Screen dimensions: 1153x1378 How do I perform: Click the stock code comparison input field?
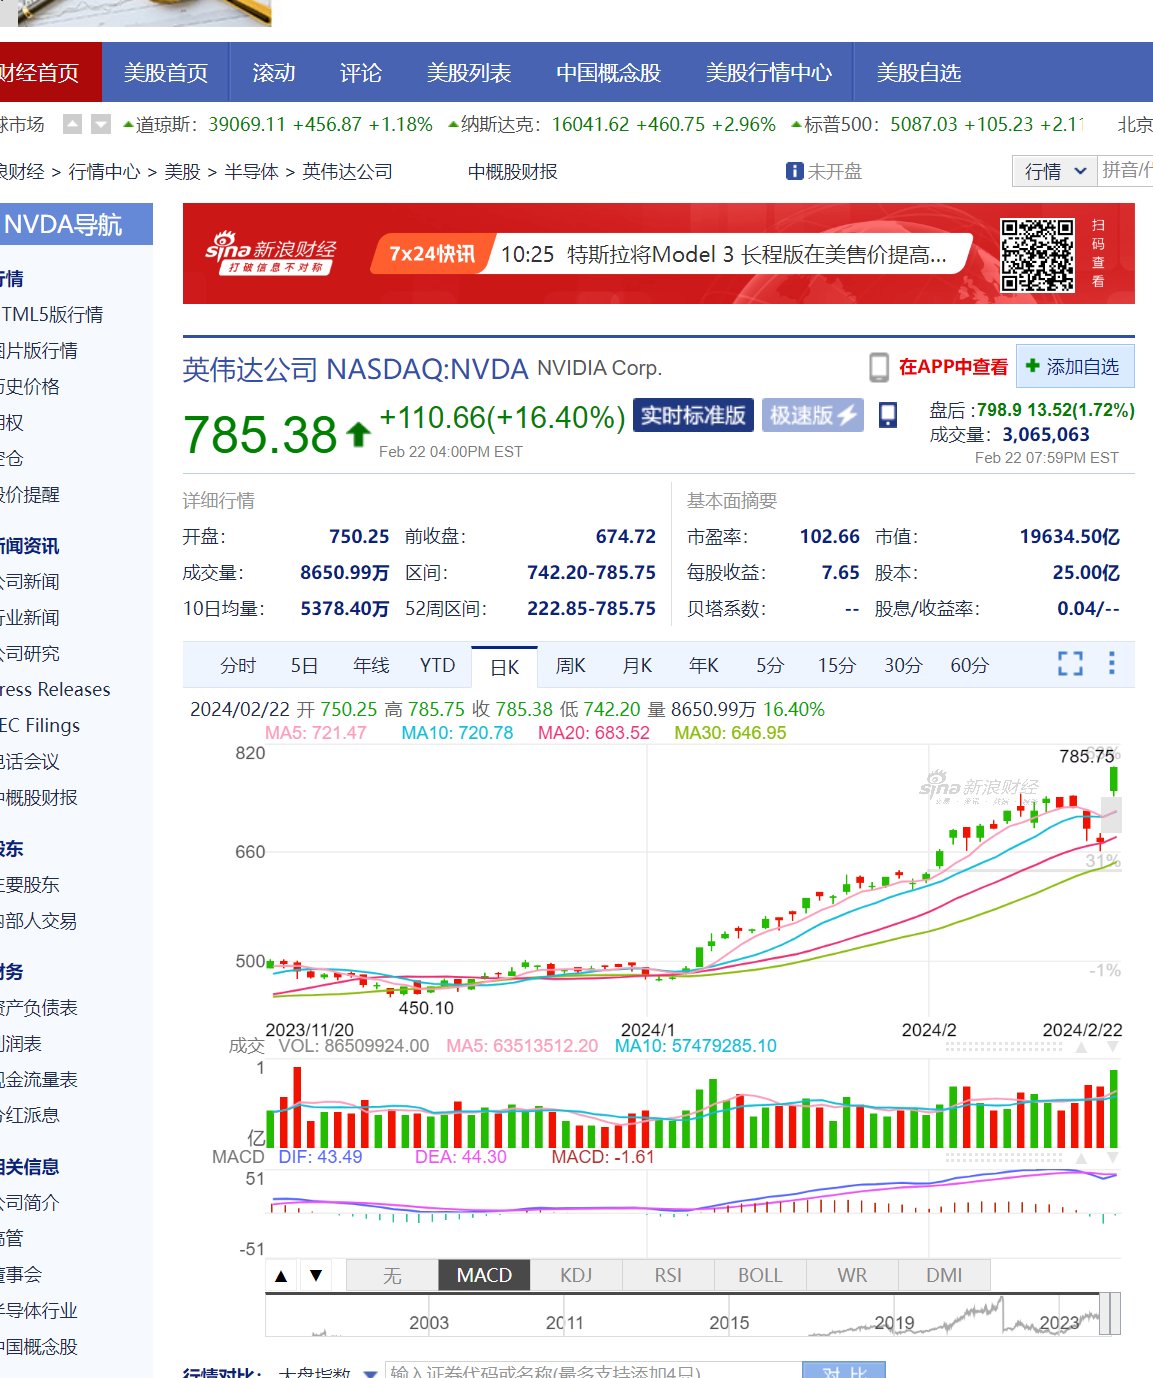(x=594, y=1371)
